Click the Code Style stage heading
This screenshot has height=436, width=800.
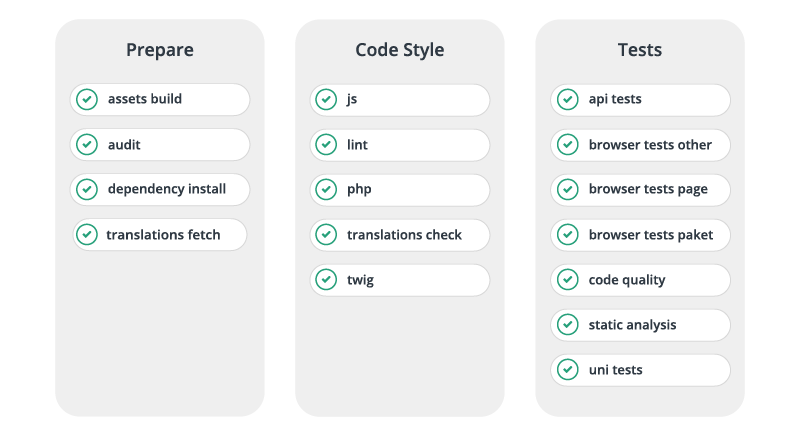[x=400, y=50]
